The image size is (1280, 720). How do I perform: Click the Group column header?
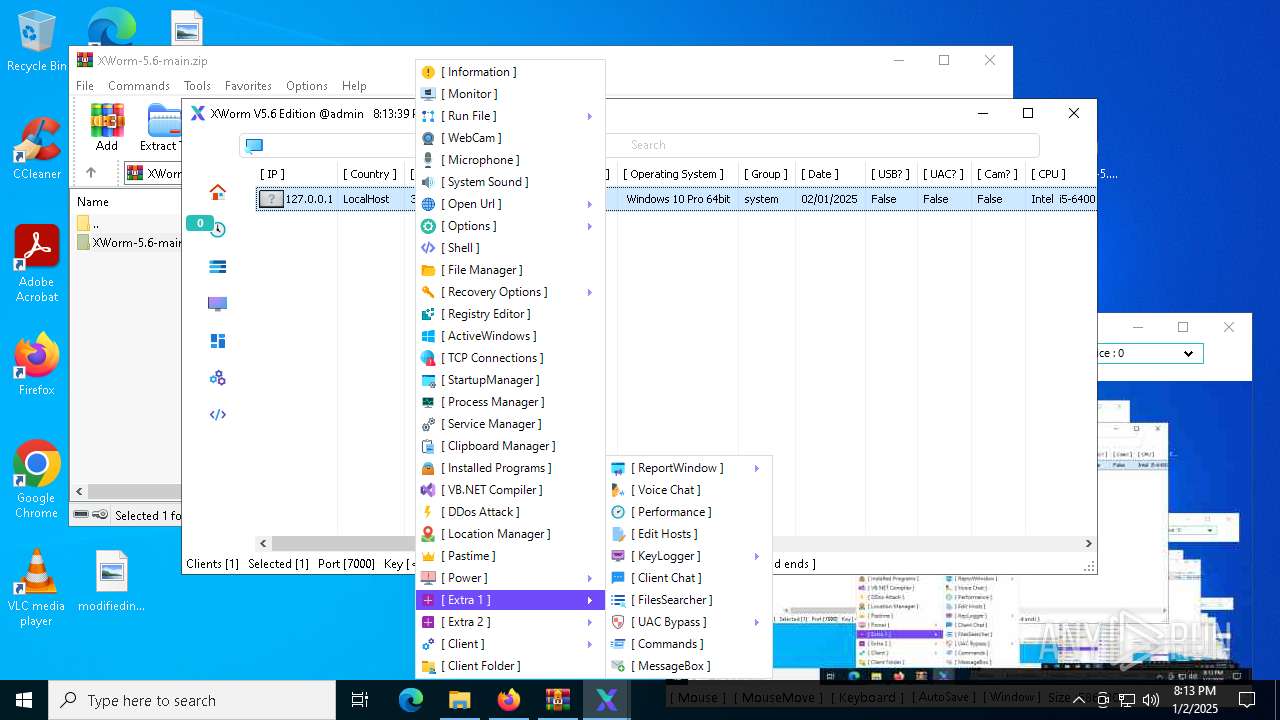tap(765, 174)
